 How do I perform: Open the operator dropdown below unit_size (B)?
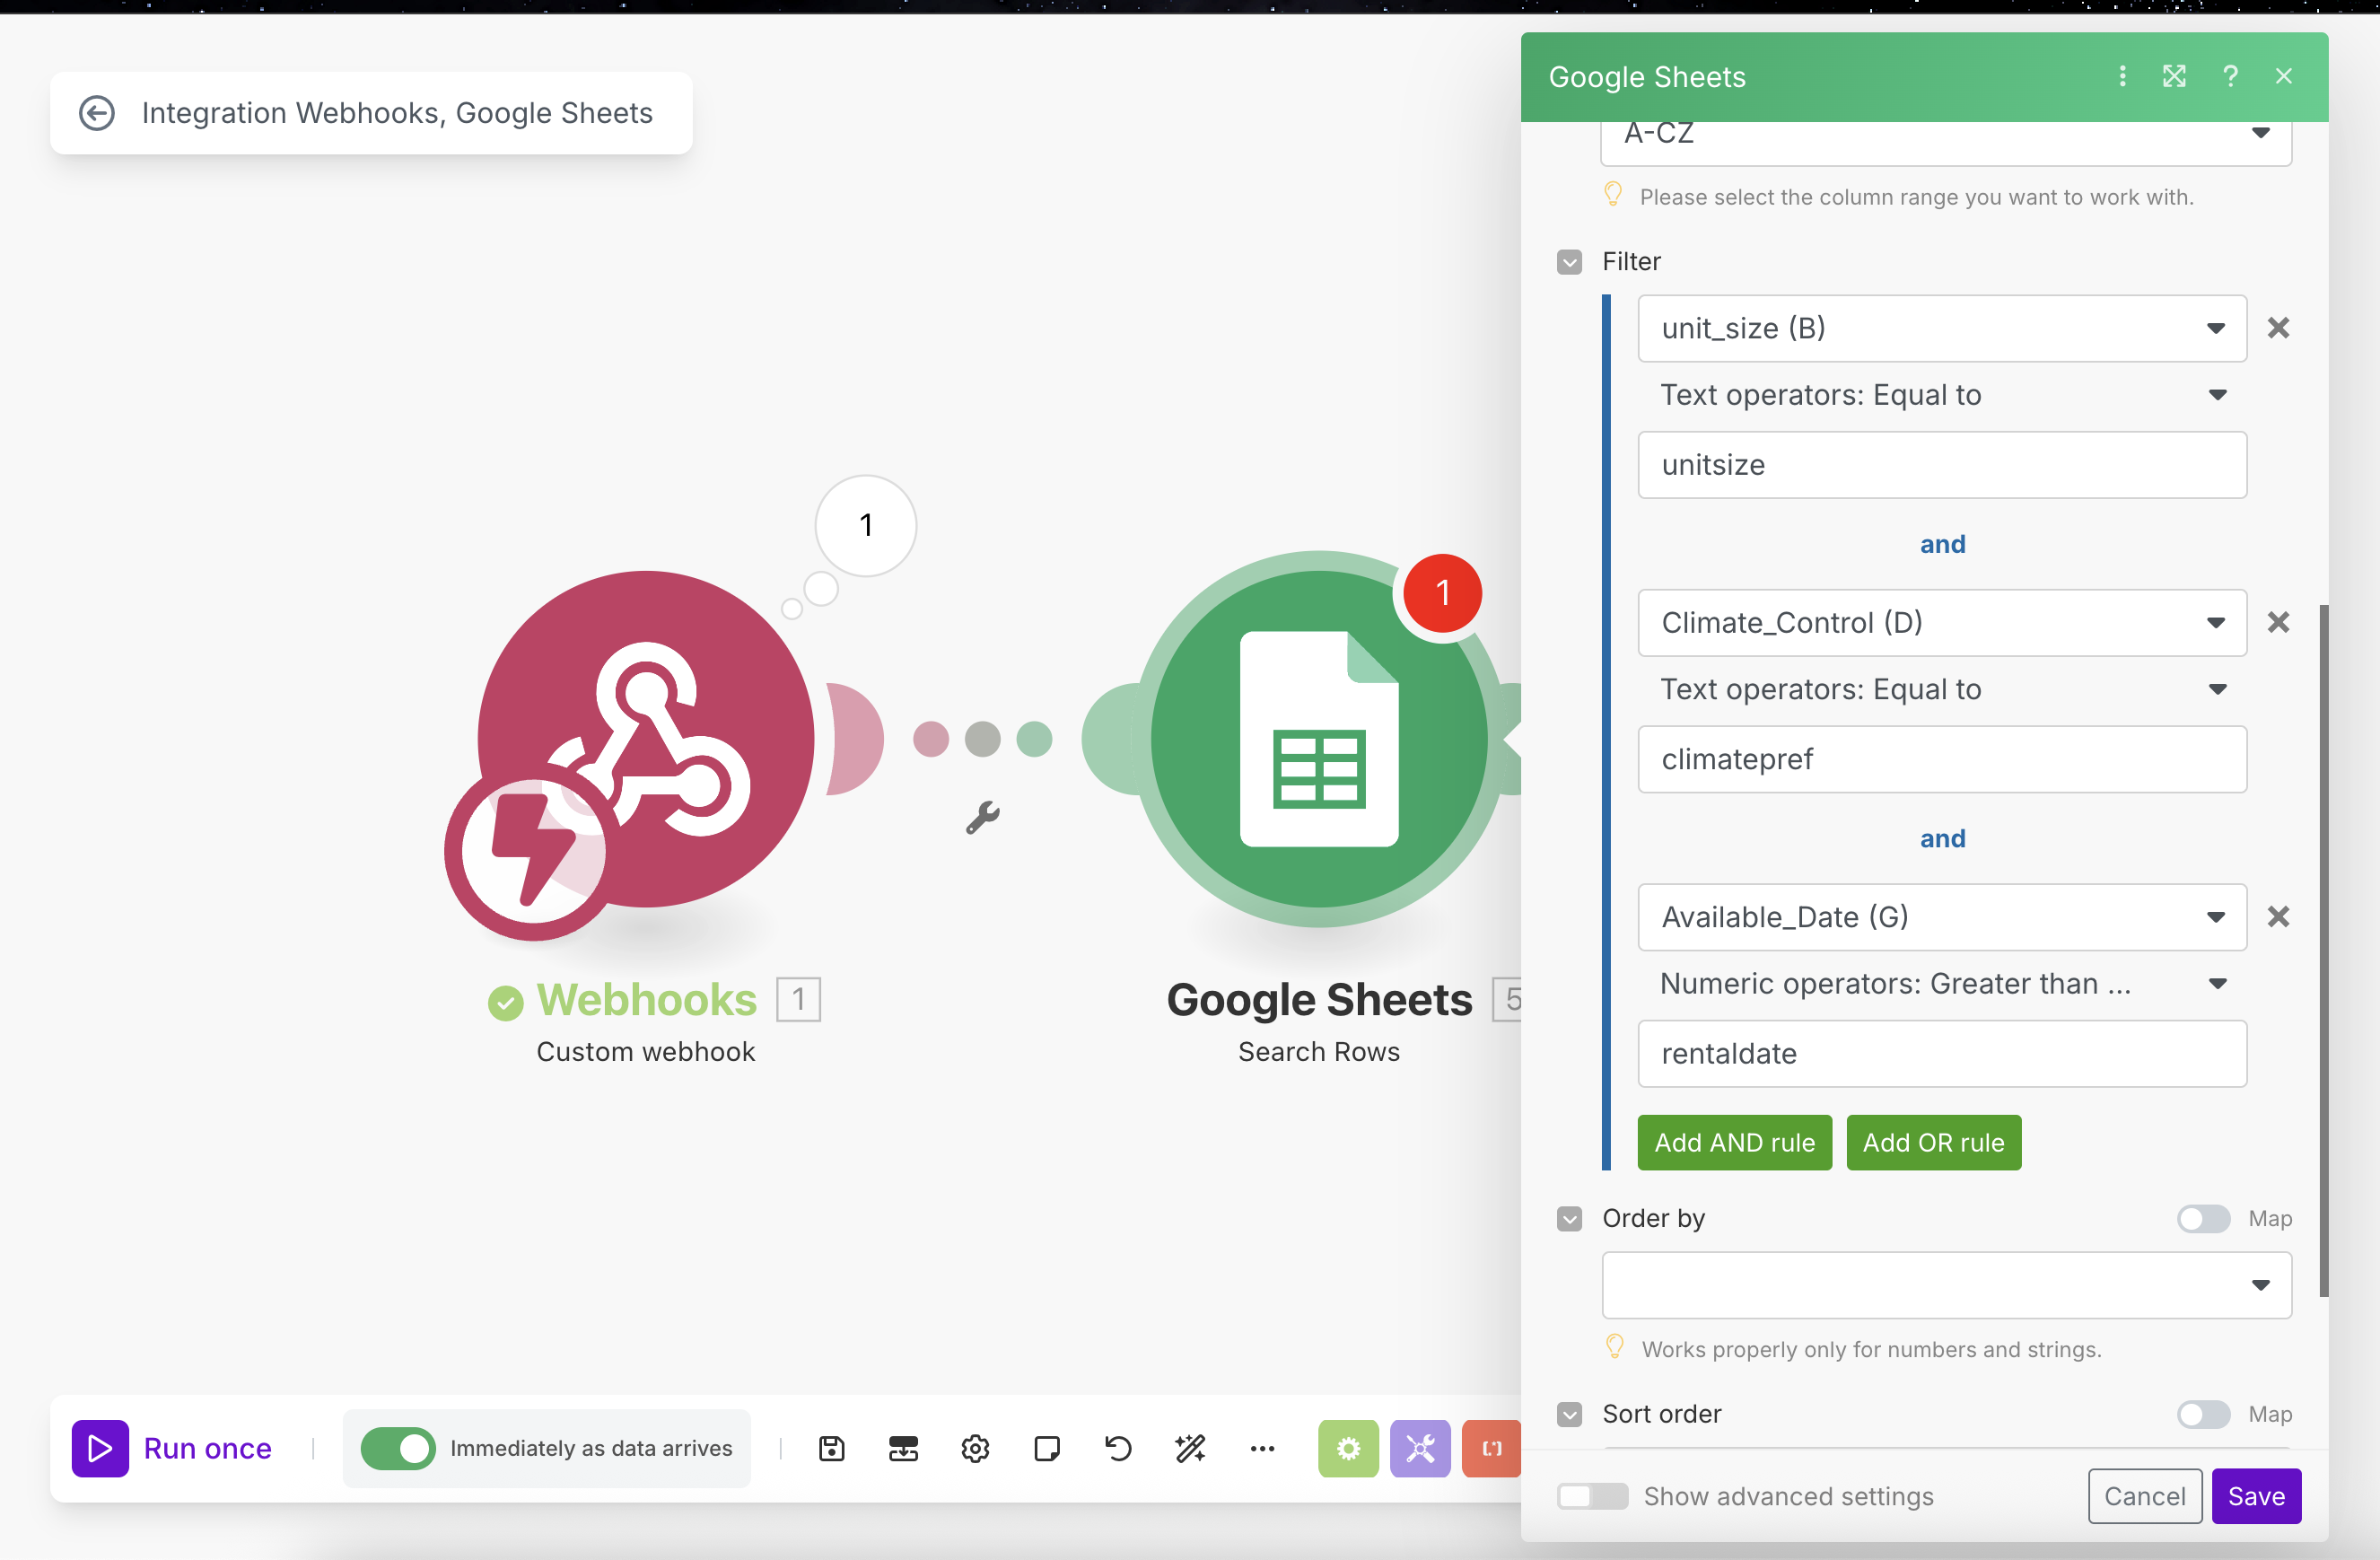point(1941,395)
